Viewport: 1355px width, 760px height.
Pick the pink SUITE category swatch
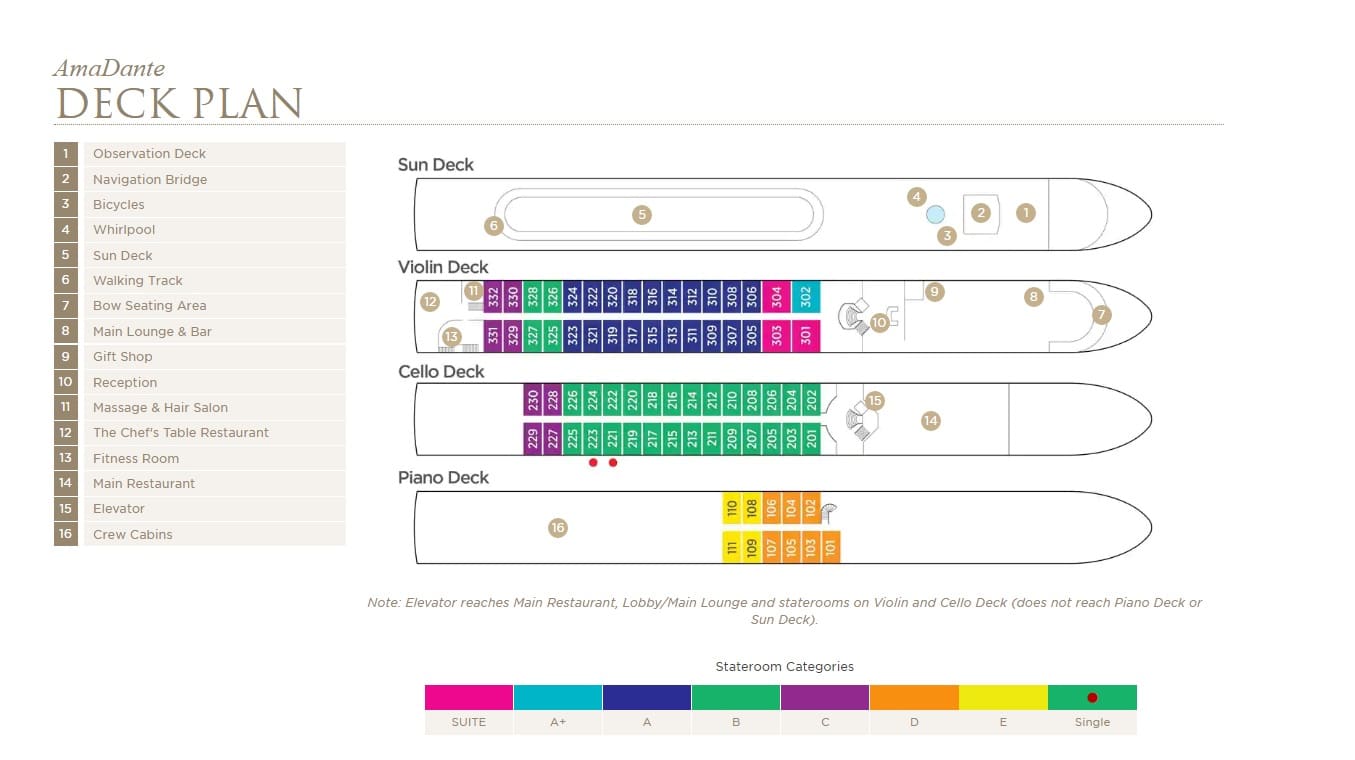[x=469, y=697]
